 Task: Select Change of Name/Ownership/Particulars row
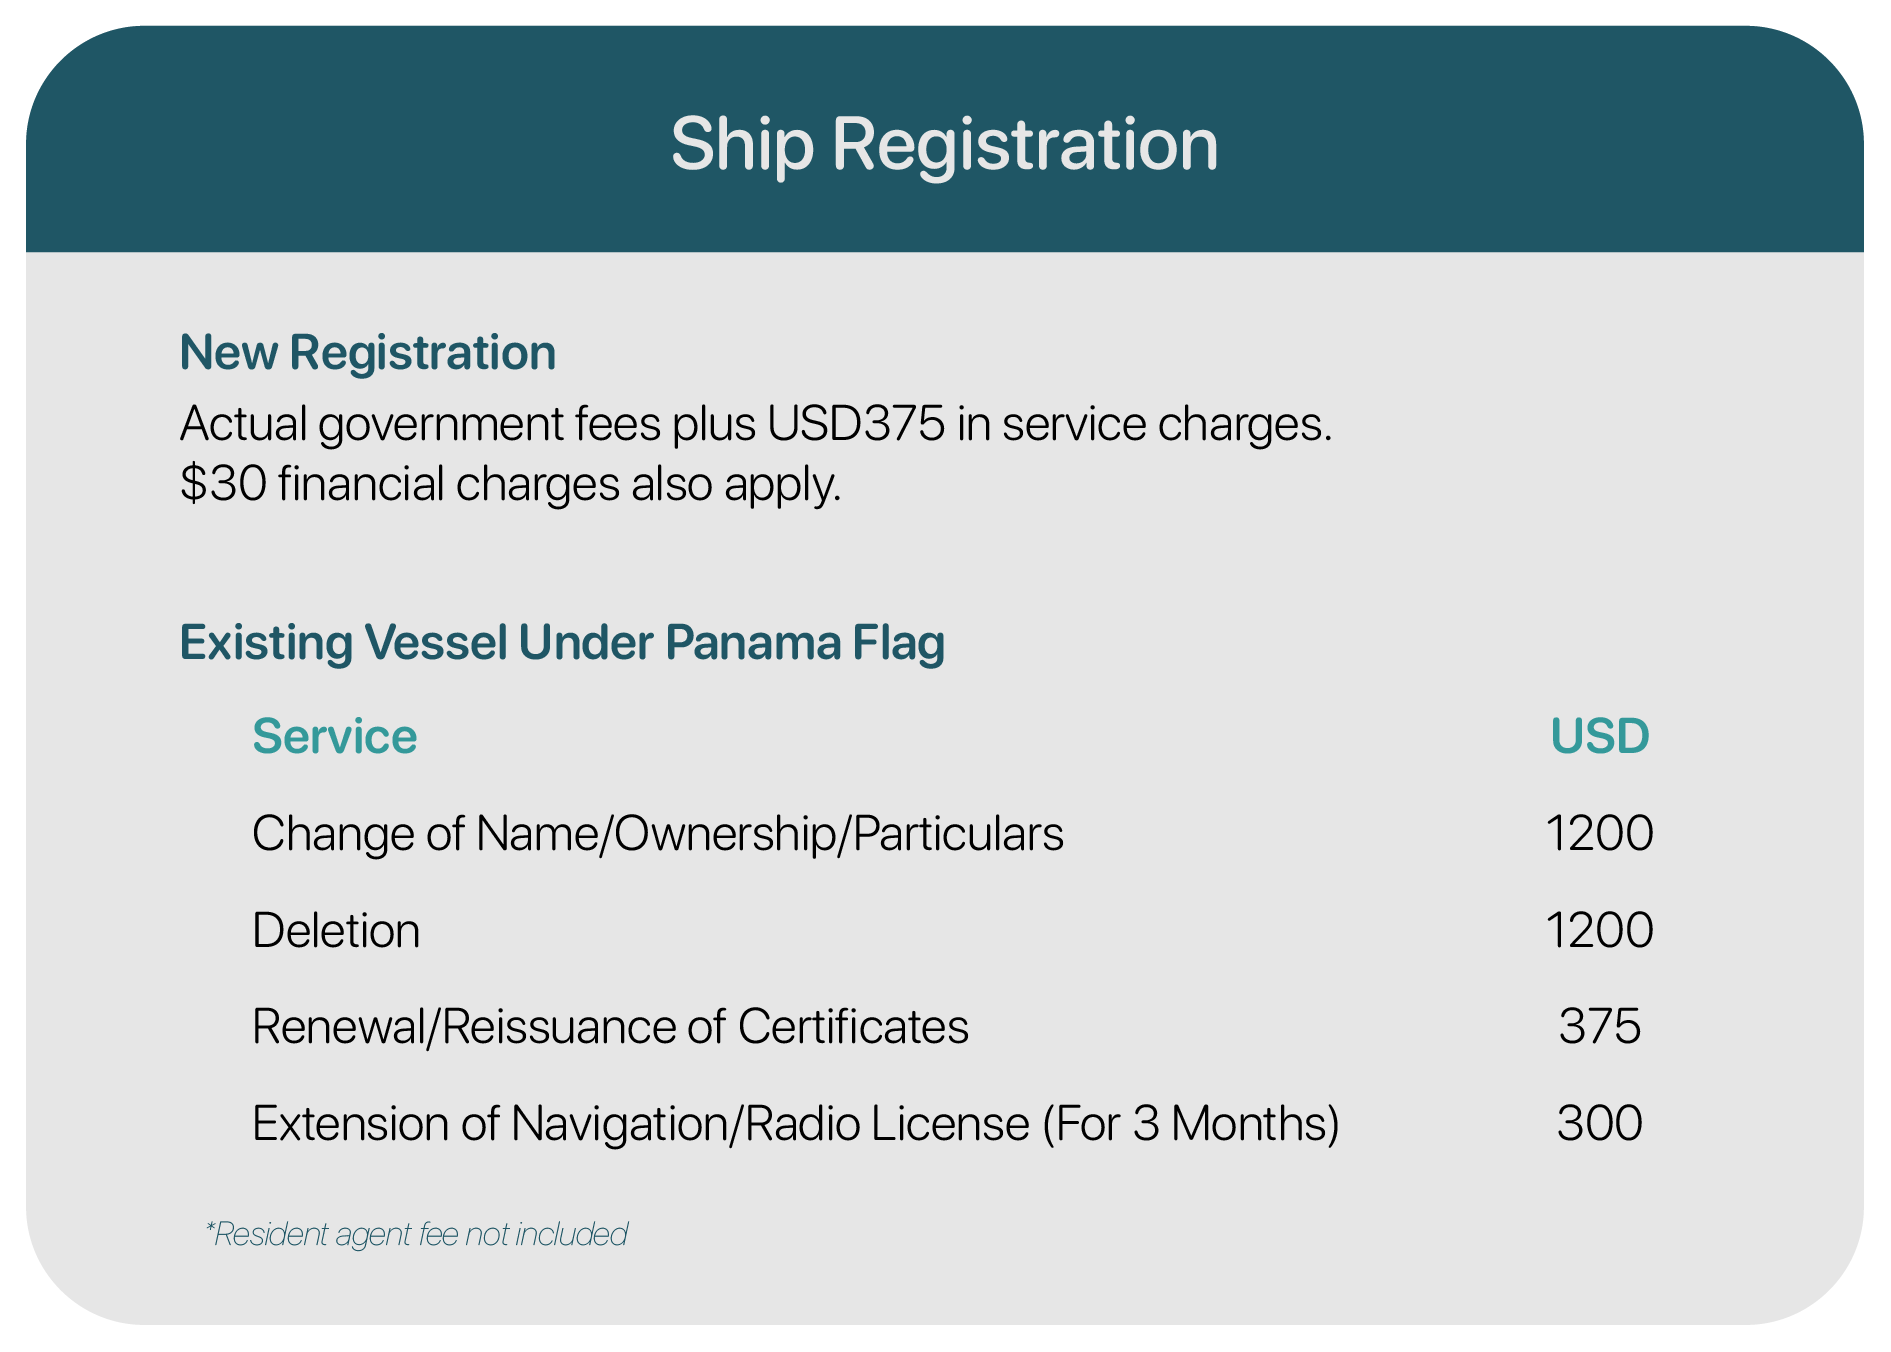pyautogui.click(x=953, y=833)
